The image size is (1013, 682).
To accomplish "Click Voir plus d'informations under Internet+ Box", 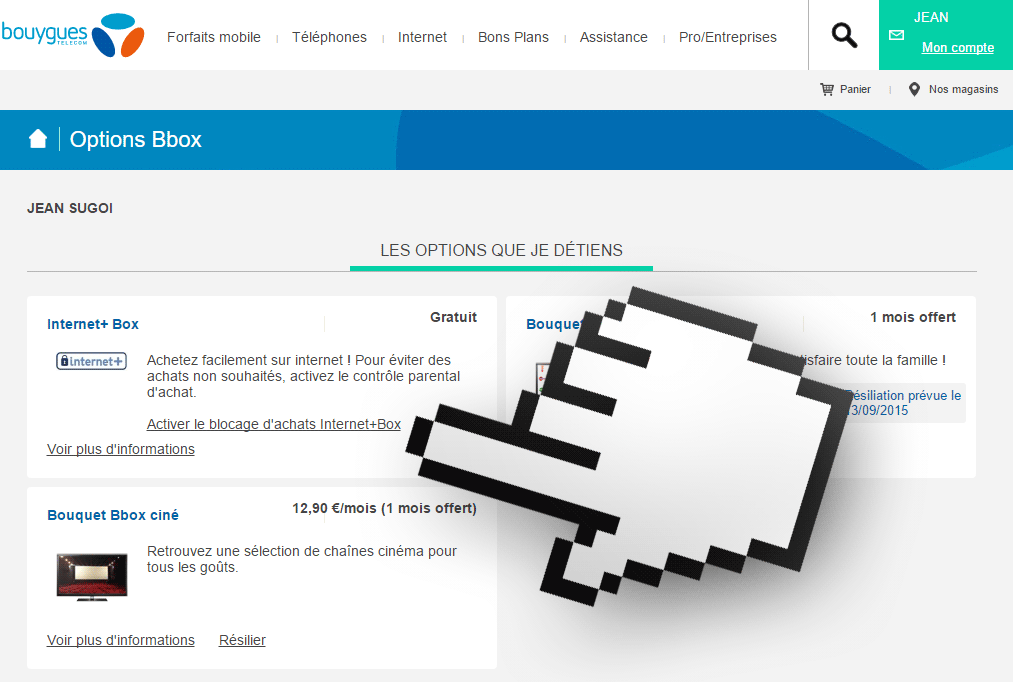I will pos(121,450).
